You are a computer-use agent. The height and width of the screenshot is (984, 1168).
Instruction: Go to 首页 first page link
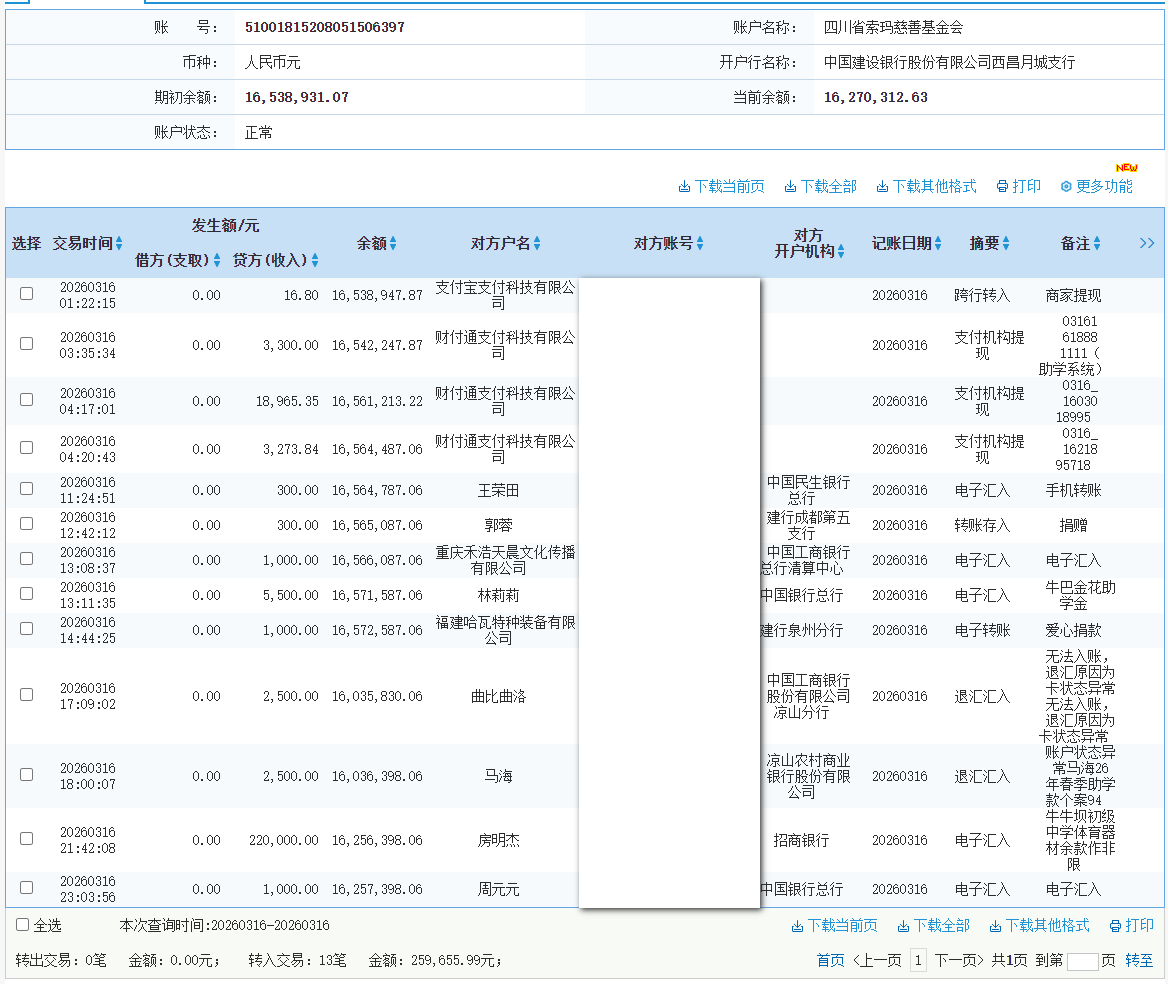pos(829,959)
